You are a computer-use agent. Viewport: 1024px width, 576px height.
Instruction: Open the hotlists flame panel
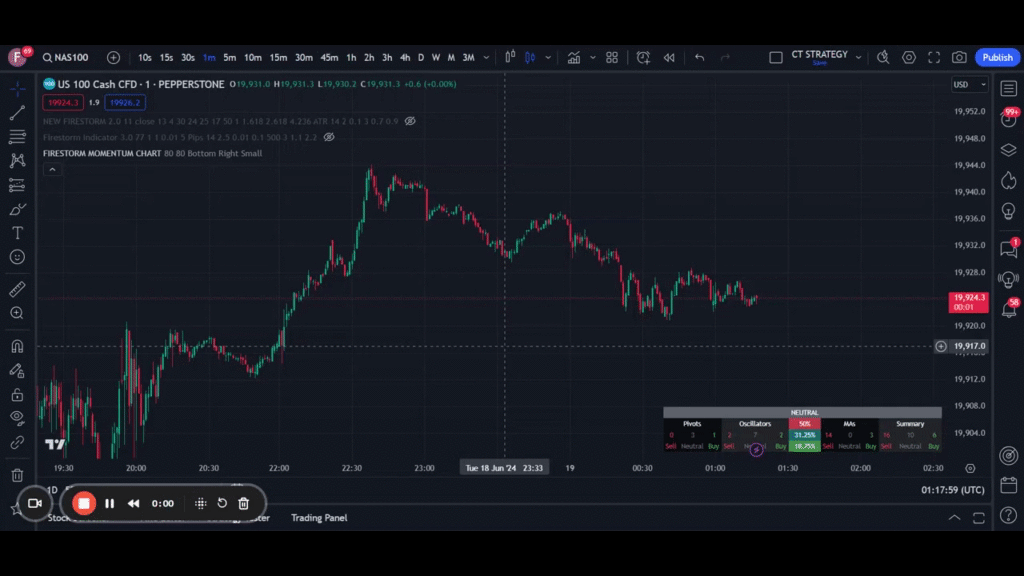pyautogui.click(x=1008, y=180)
